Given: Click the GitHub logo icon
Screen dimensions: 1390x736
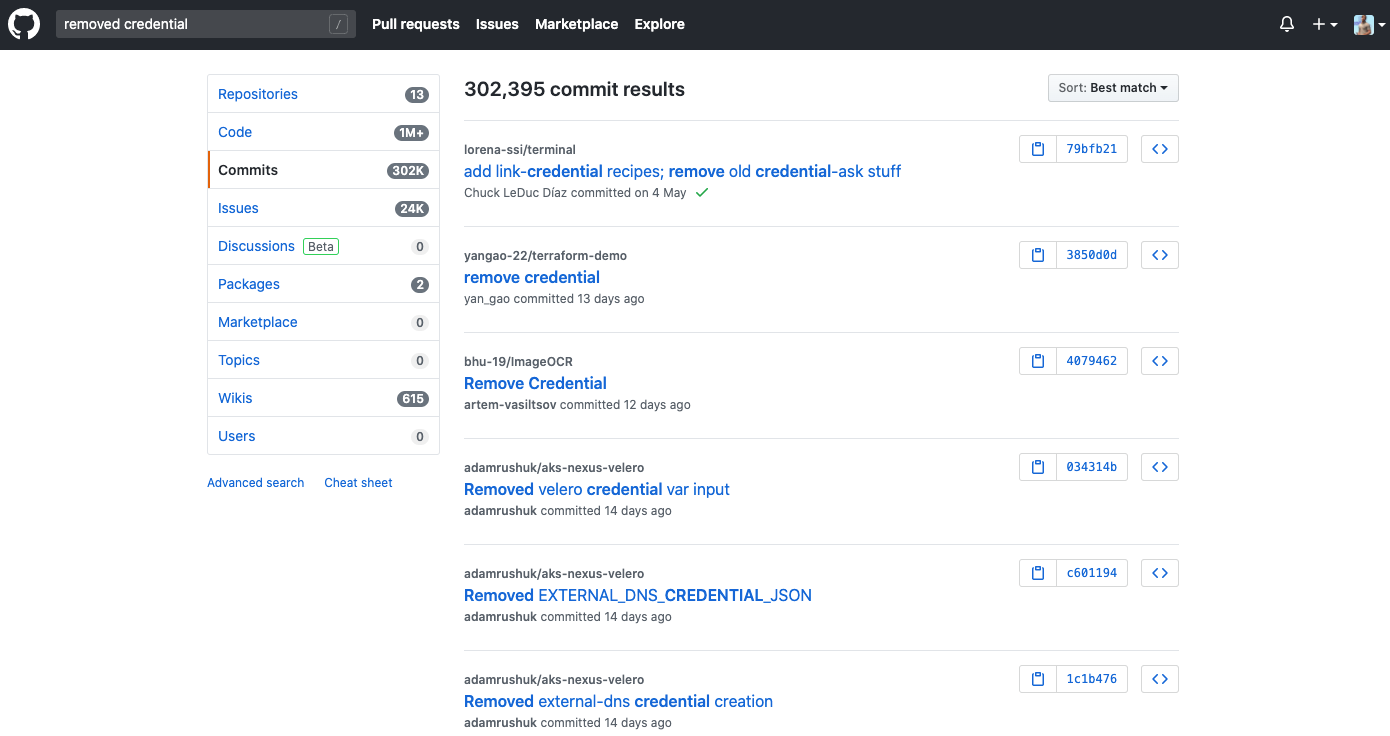Looking at the screenshot, I should tap(23, 24).
